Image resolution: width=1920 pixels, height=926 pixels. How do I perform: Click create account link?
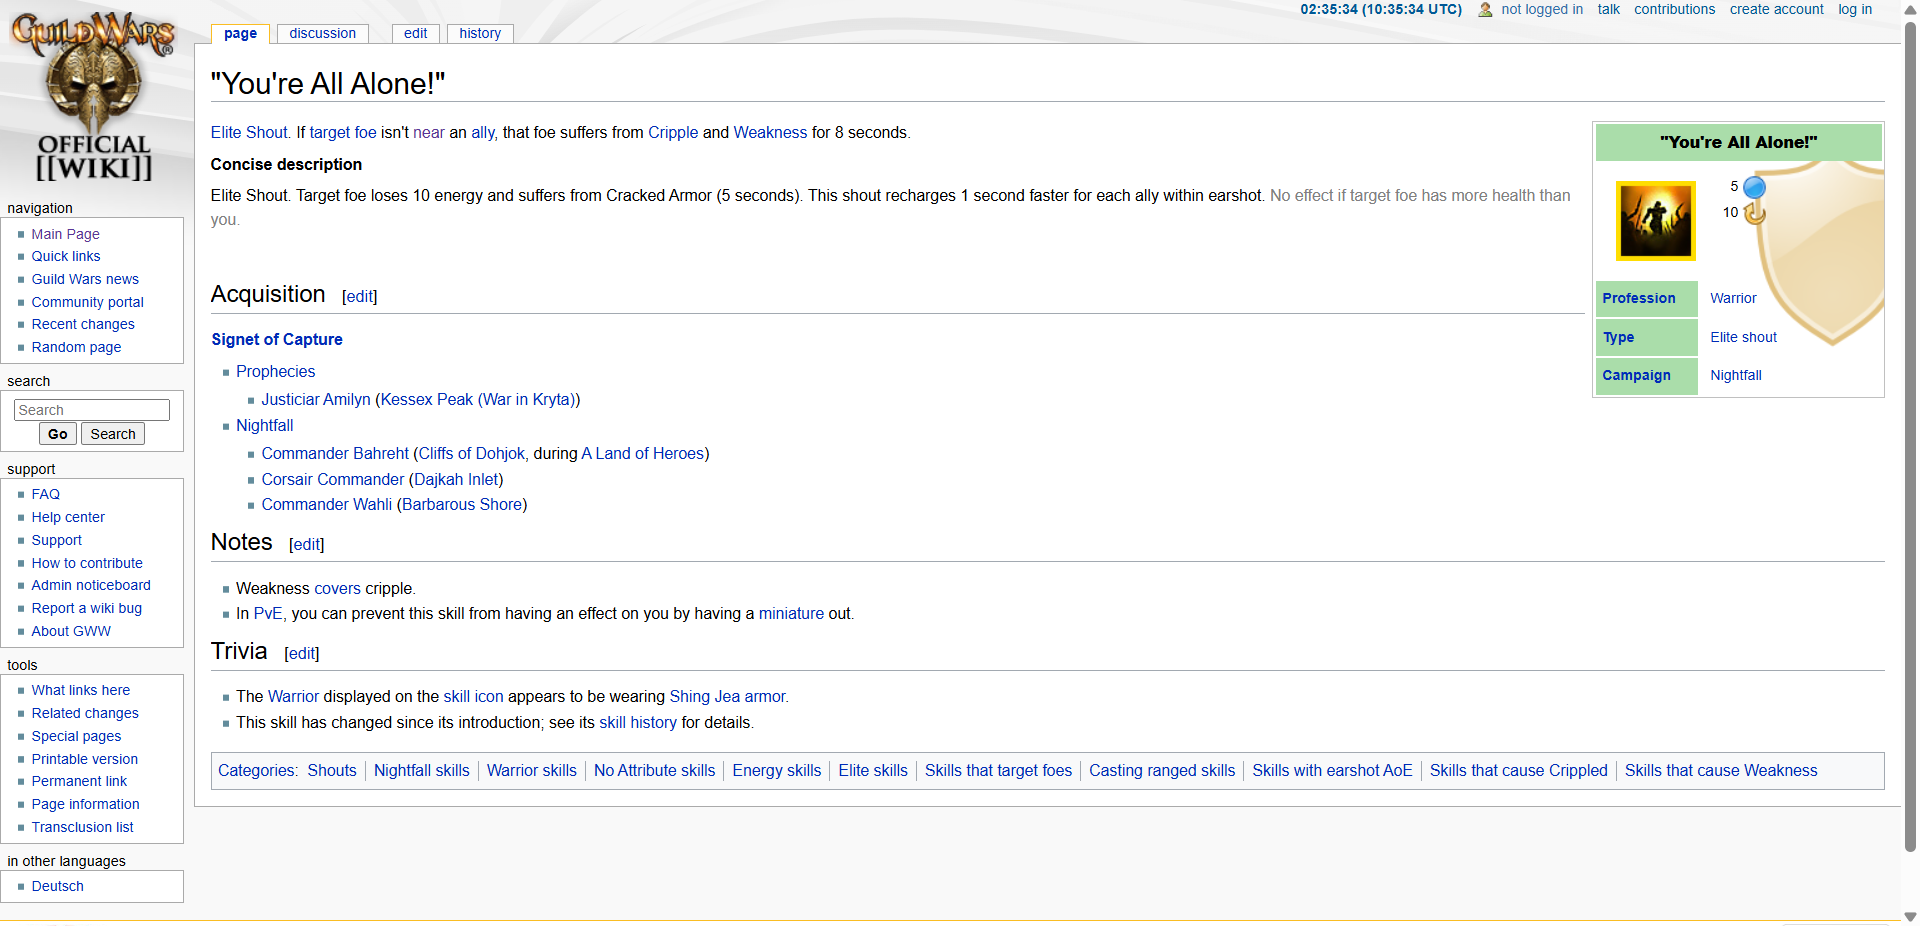[x=1777, y=9]
